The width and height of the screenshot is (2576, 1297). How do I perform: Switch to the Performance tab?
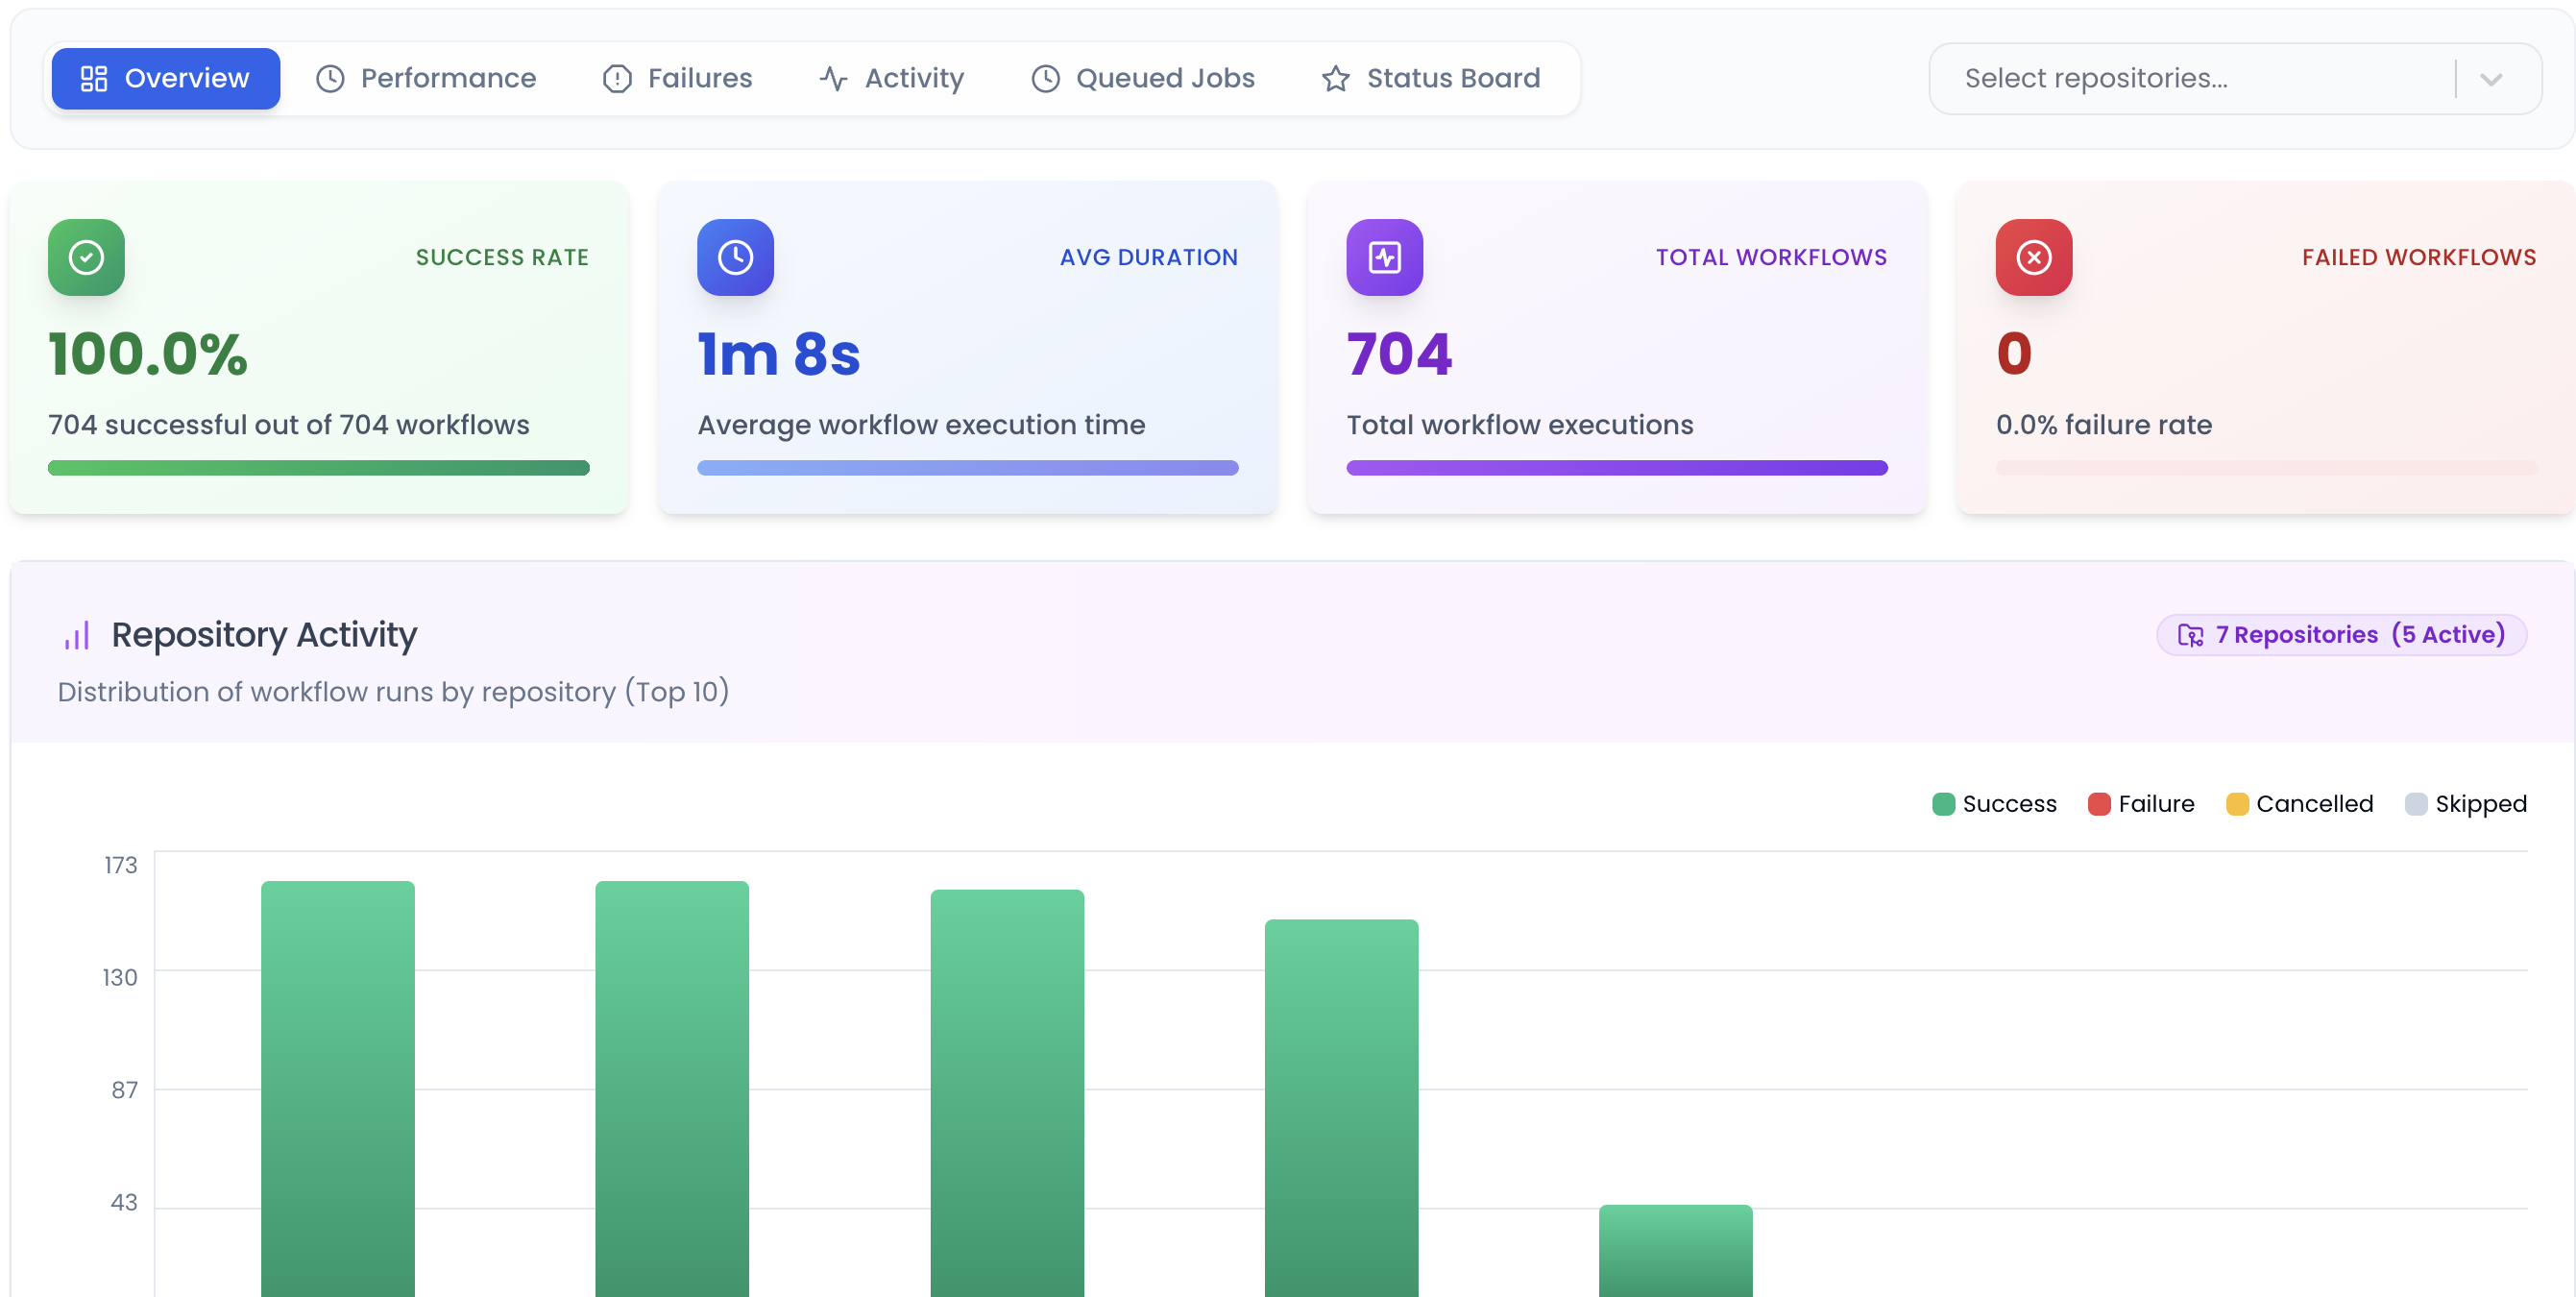[x=427, y=78]
